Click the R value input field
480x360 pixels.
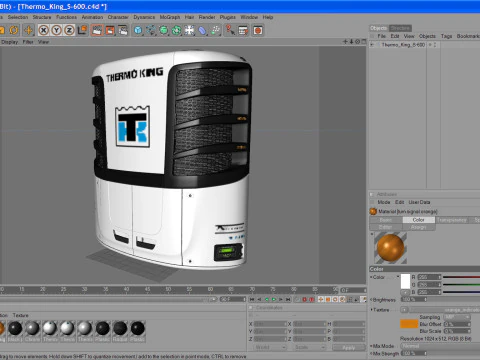coord(428,277)
